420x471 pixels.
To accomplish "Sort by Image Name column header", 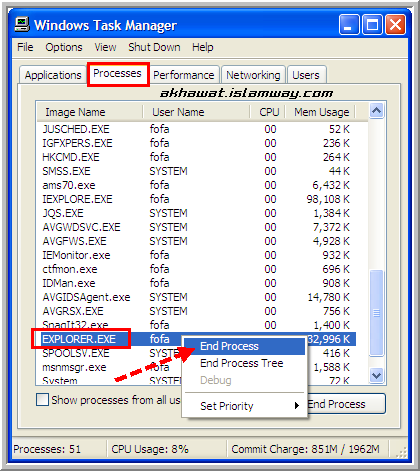I will 89,112.
